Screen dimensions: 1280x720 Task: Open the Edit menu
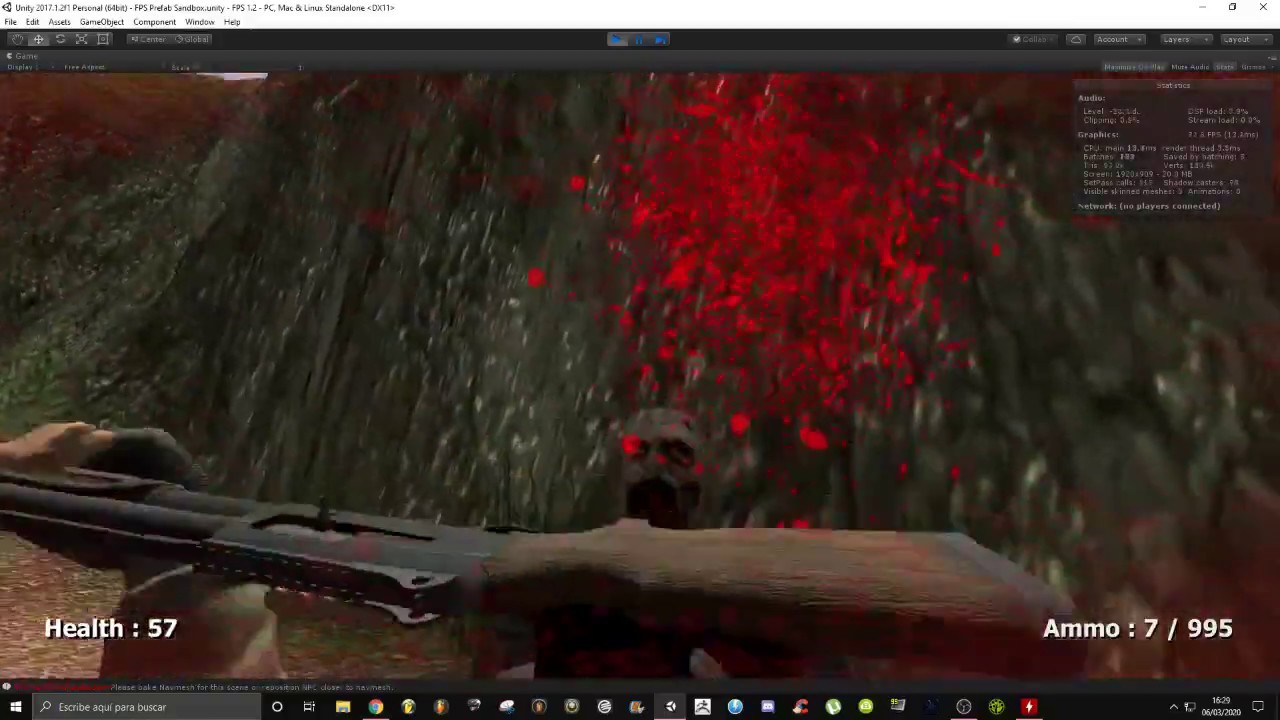[32, 22]
